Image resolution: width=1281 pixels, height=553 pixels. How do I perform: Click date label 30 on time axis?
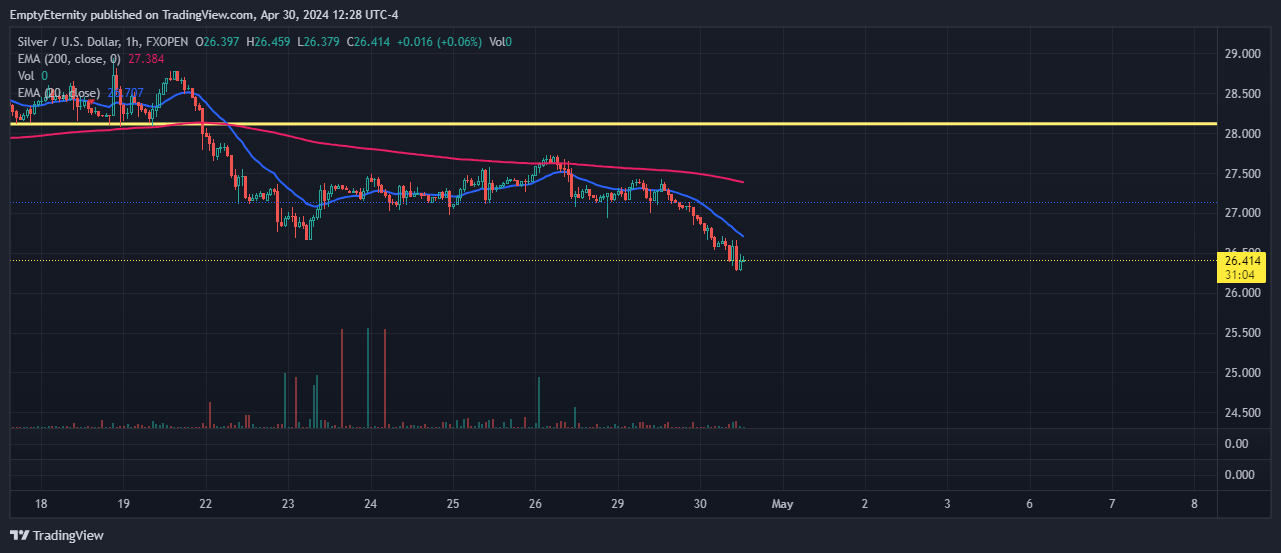tap(700, 504)
